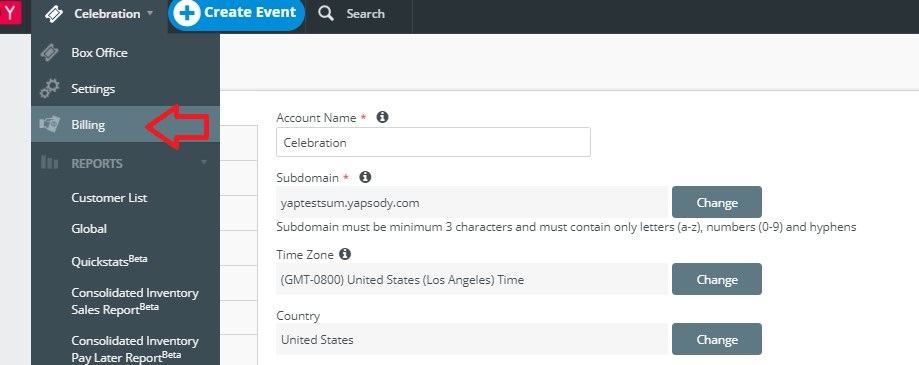The width and height of the screenshot is (919, 365).
Task: Click the Billing money icon
Action: [x=50, y=124]
